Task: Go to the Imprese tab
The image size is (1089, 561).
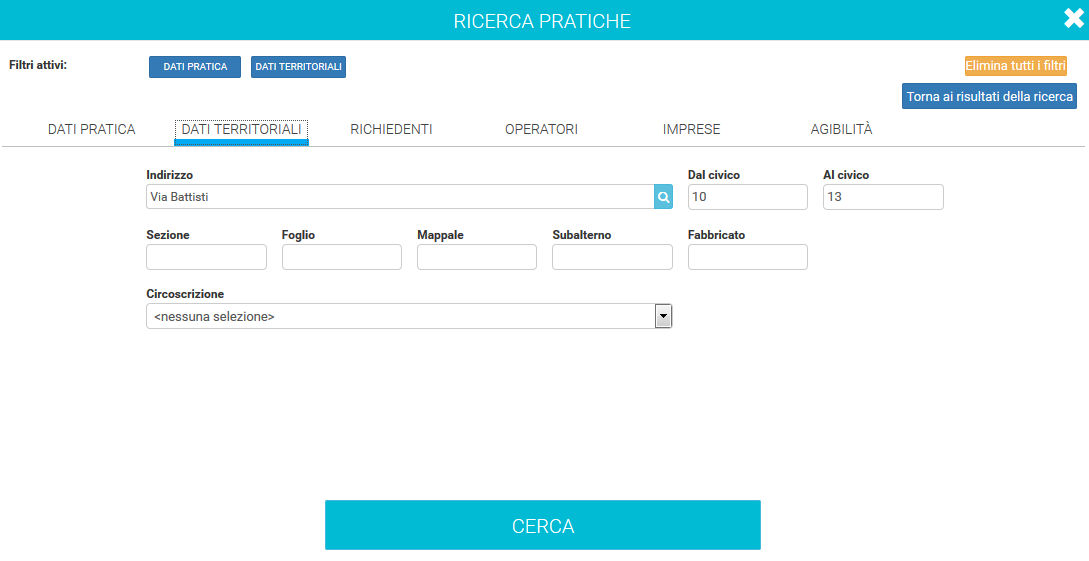Action: point(691,129)
